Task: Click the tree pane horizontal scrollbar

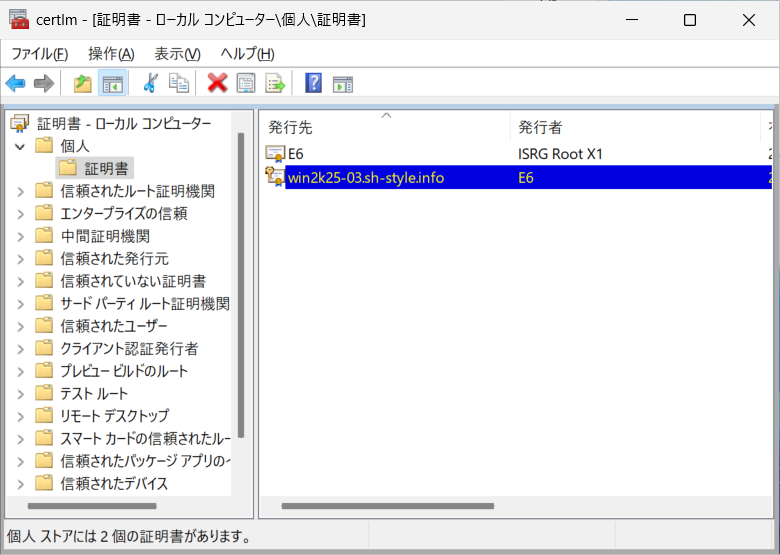Action: [92, 506]
